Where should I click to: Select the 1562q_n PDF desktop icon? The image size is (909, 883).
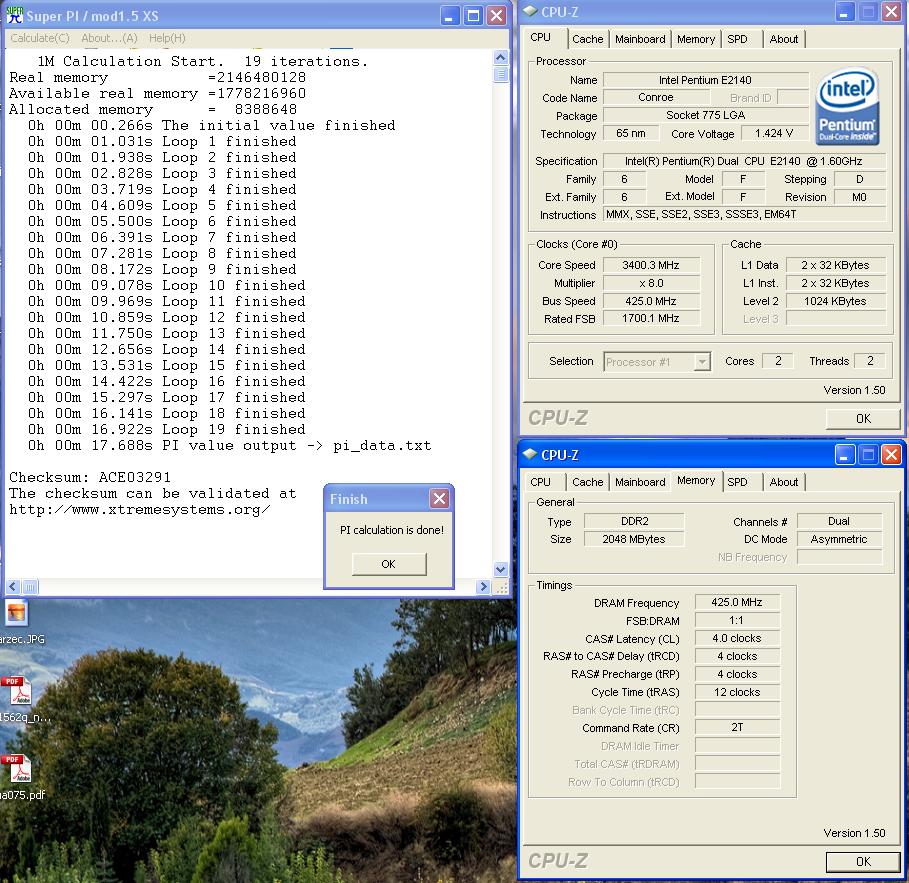[16, 690]
